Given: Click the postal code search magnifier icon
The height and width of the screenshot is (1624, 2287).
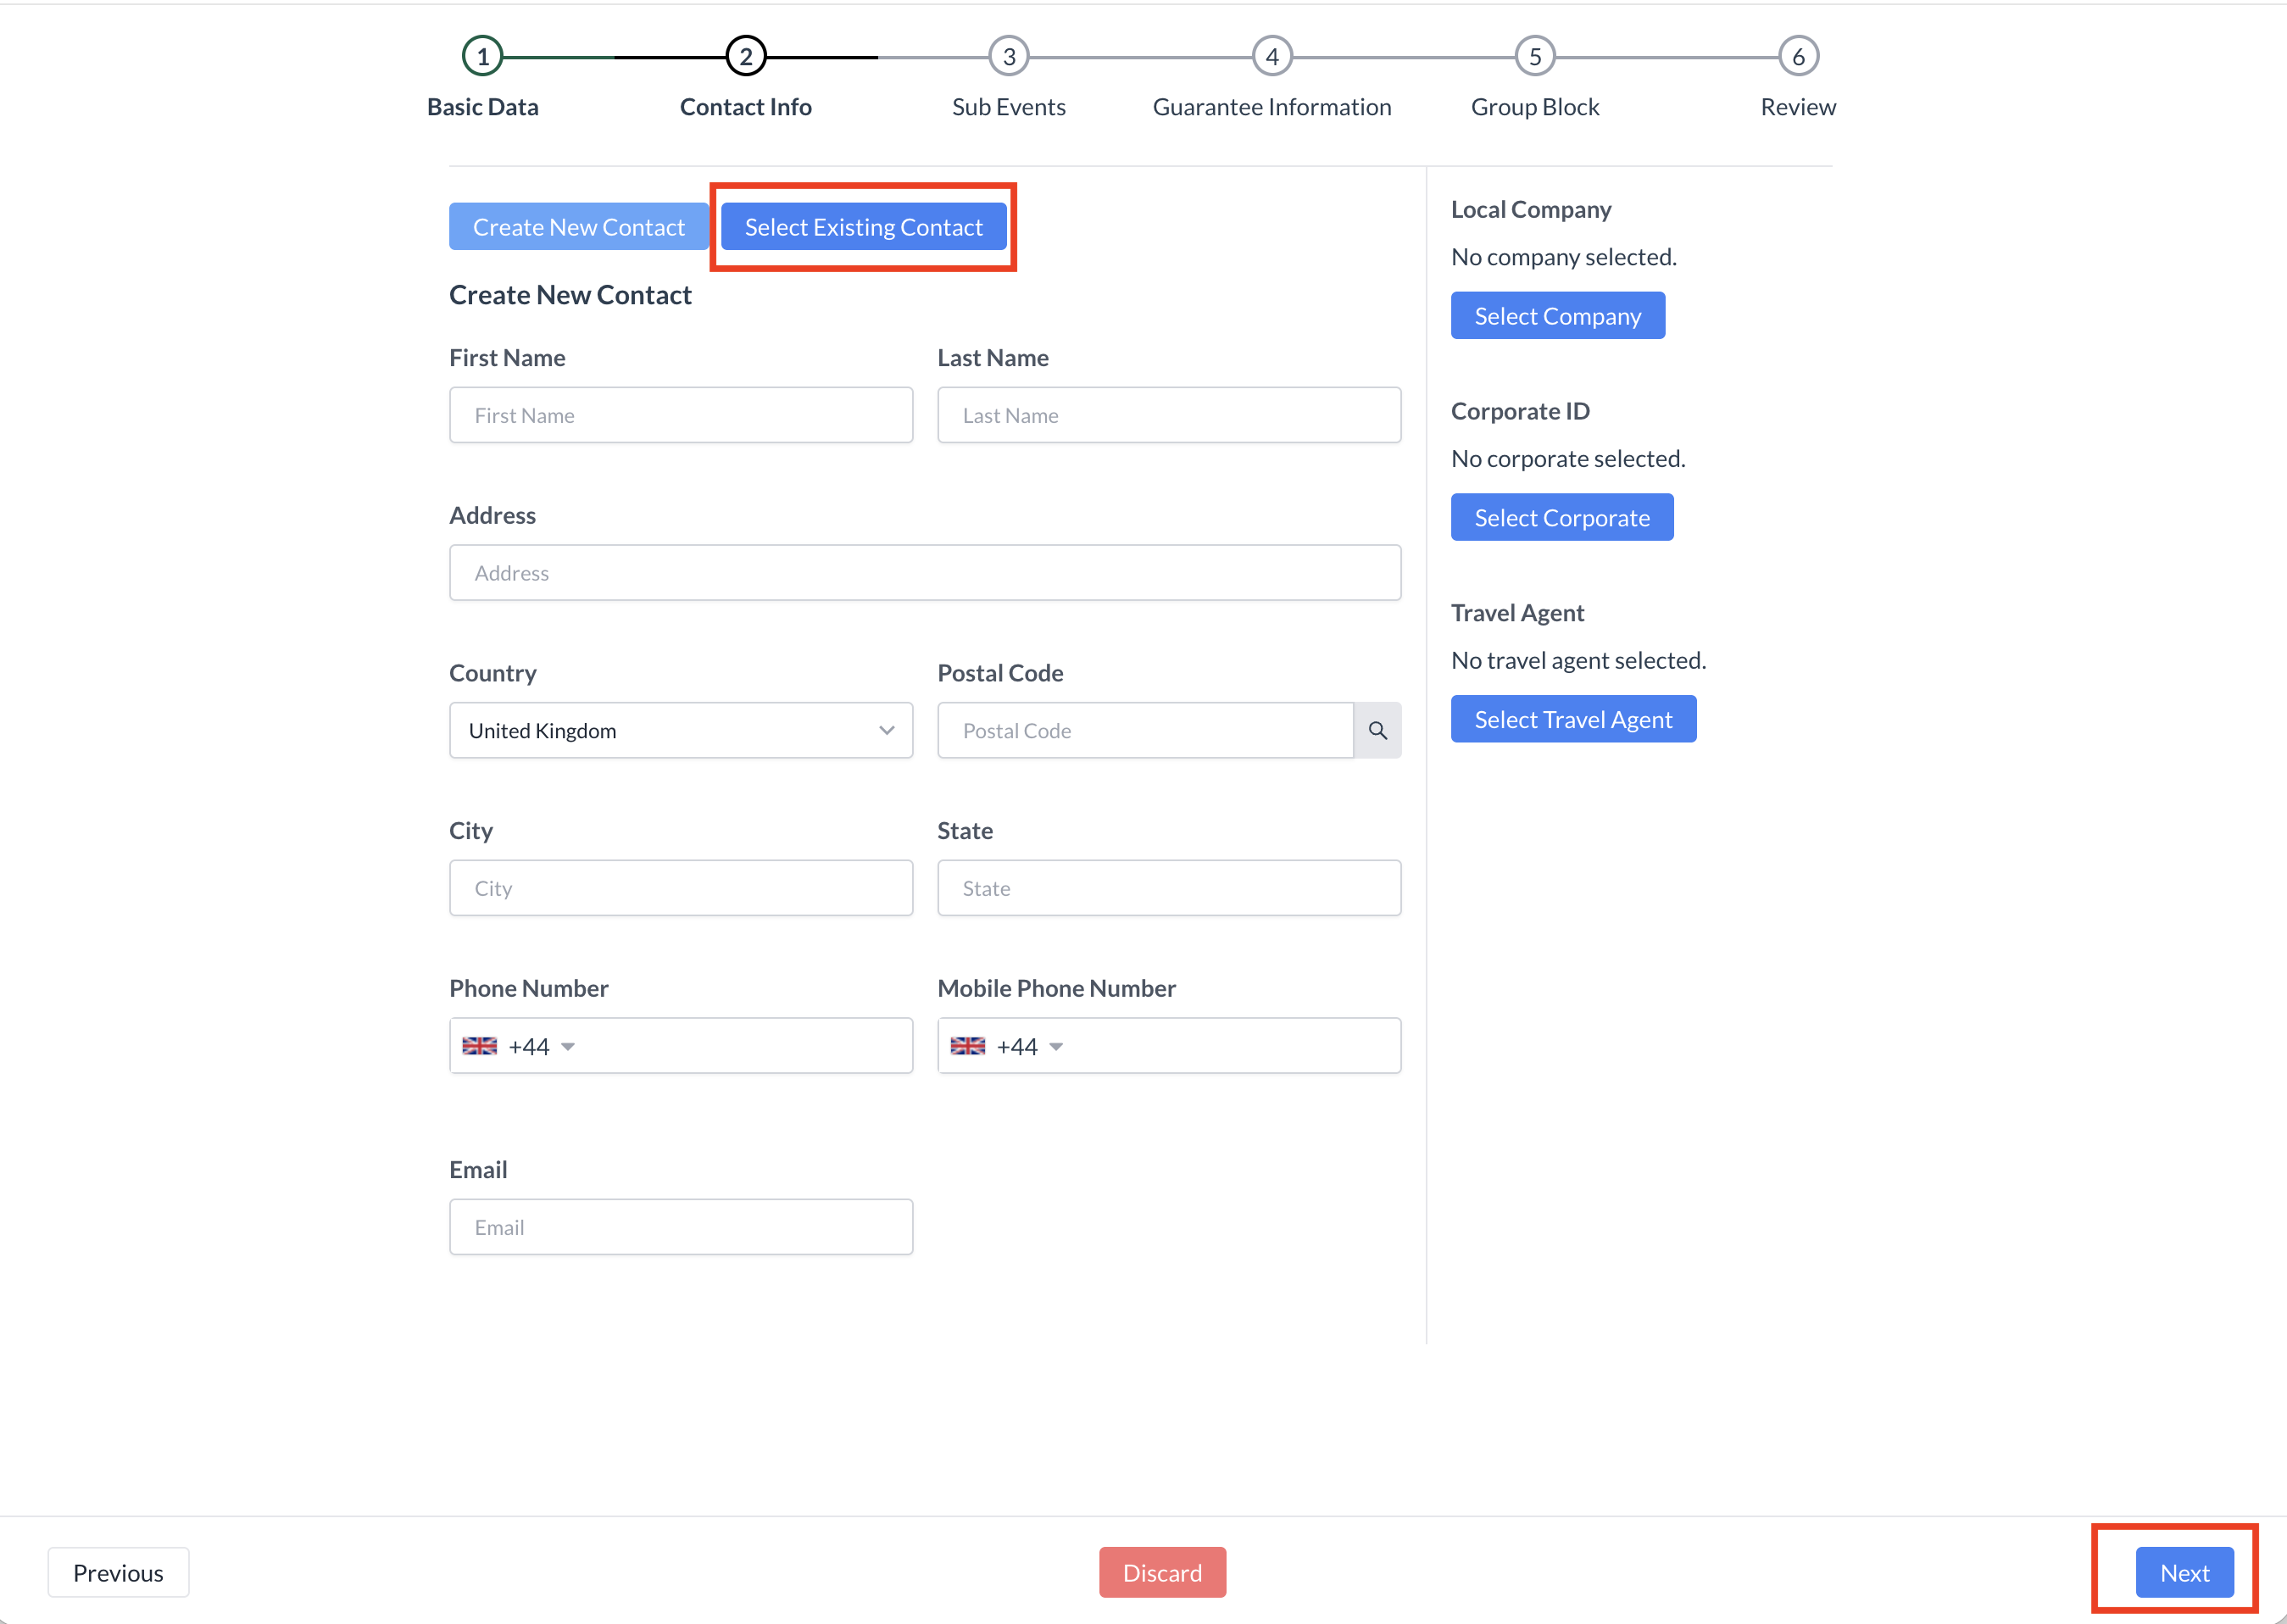Looking at the screenshot, I should 1377,731.
